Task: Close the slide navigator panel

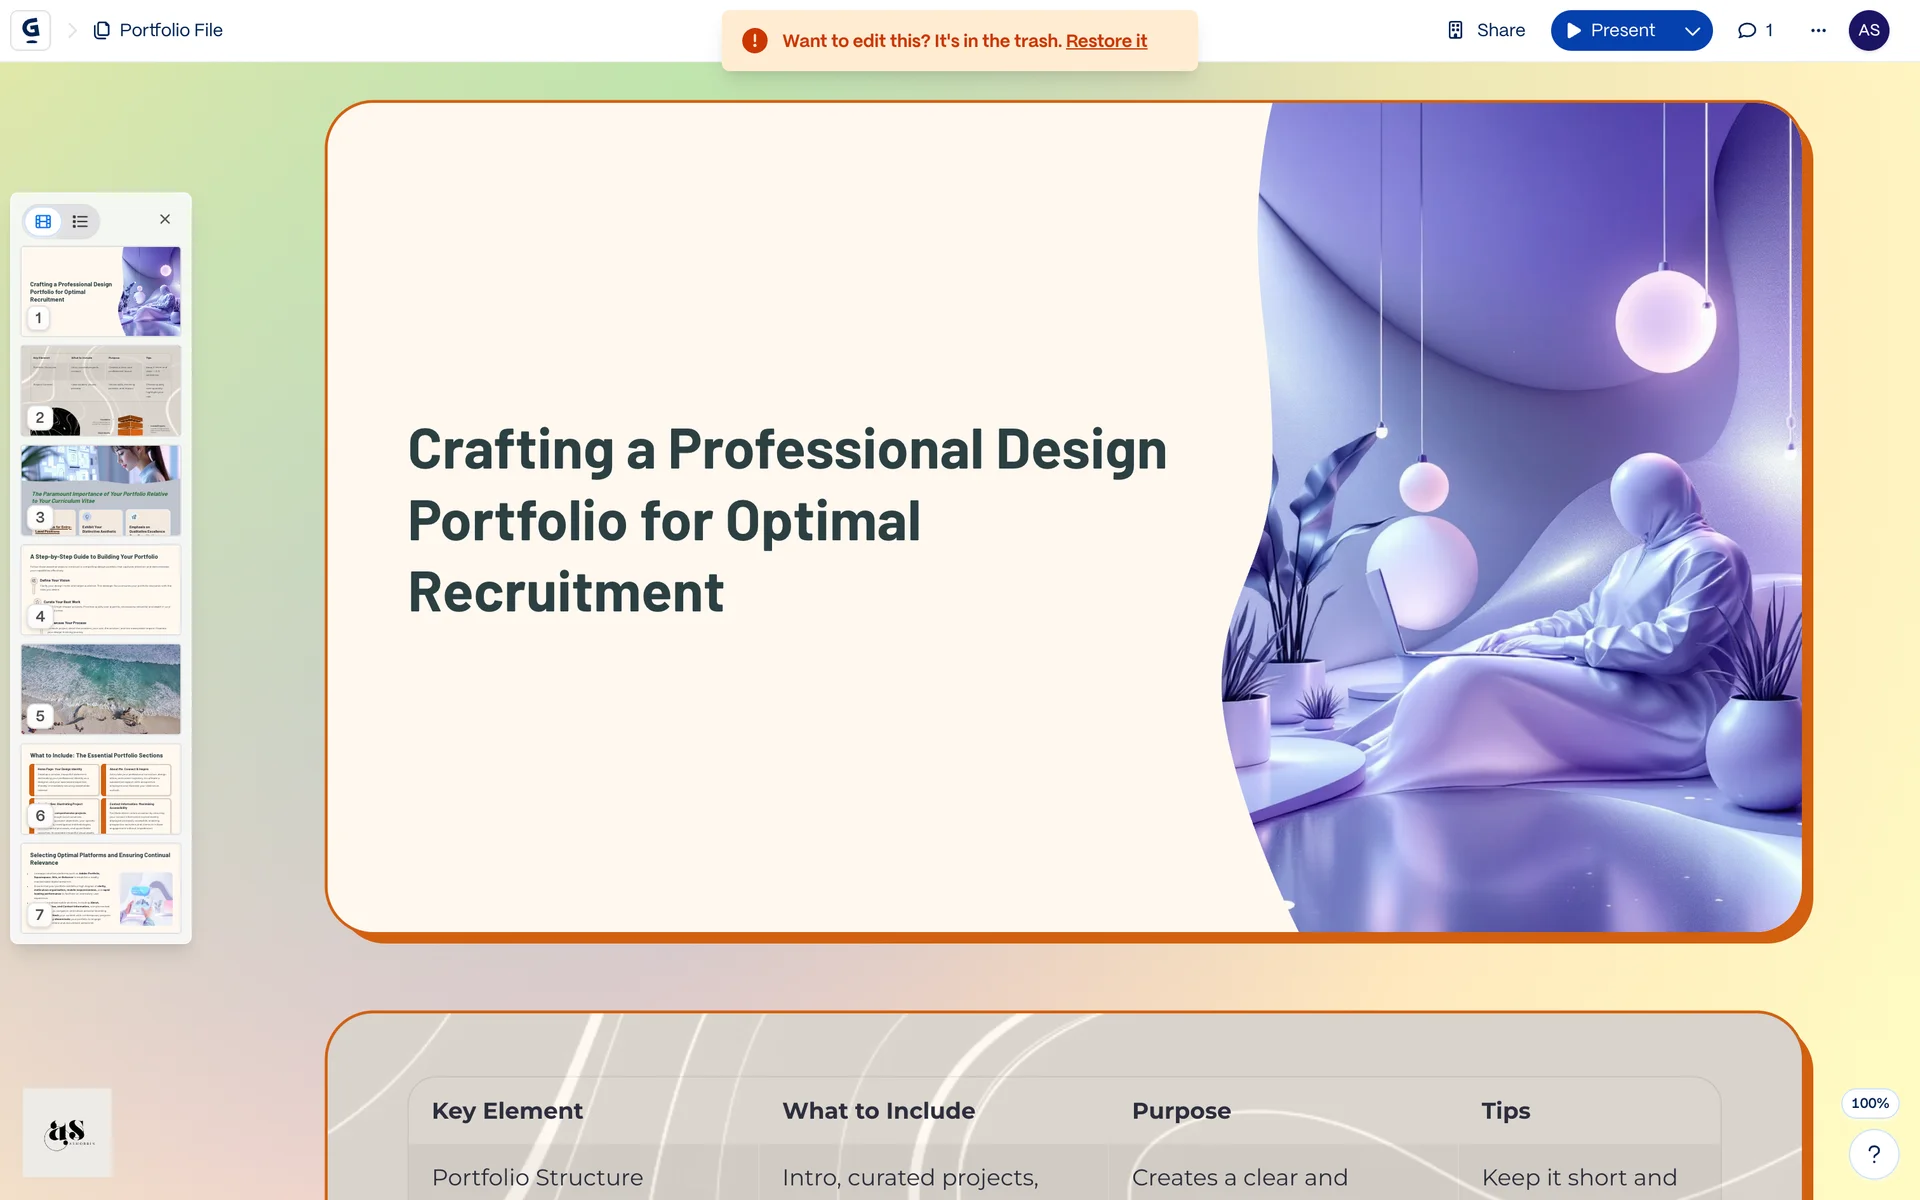Action: 165,219
